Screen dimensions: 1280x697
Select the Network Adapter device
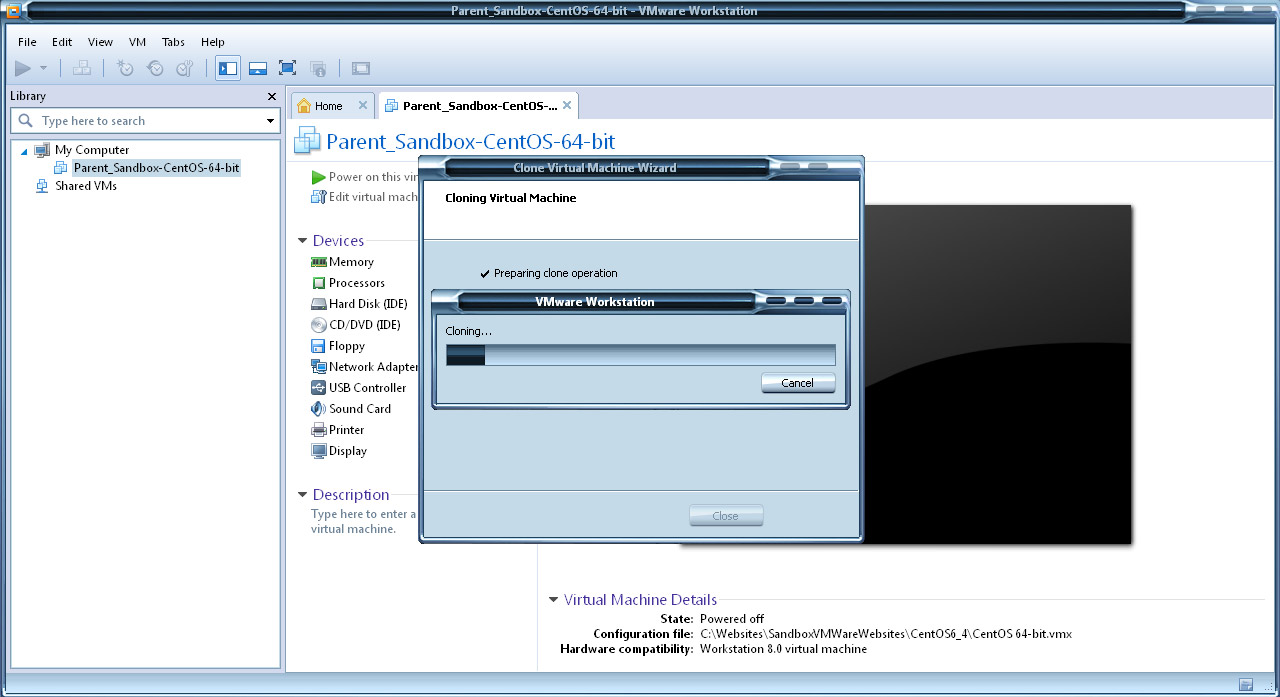364,367
